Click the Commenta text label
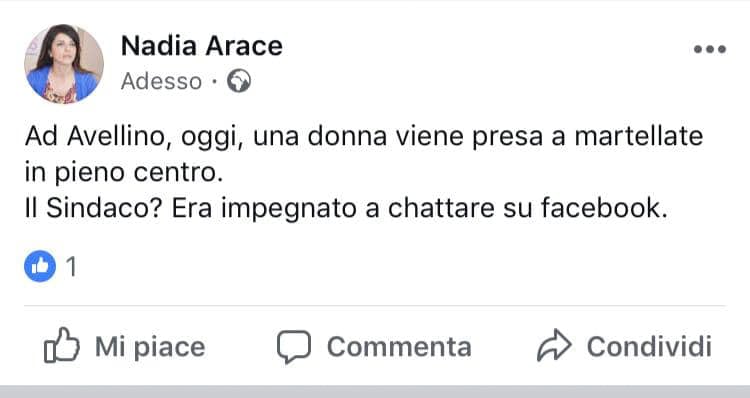Screen dimensions: 750x398 pyautogui.click(x=399, y=347)
